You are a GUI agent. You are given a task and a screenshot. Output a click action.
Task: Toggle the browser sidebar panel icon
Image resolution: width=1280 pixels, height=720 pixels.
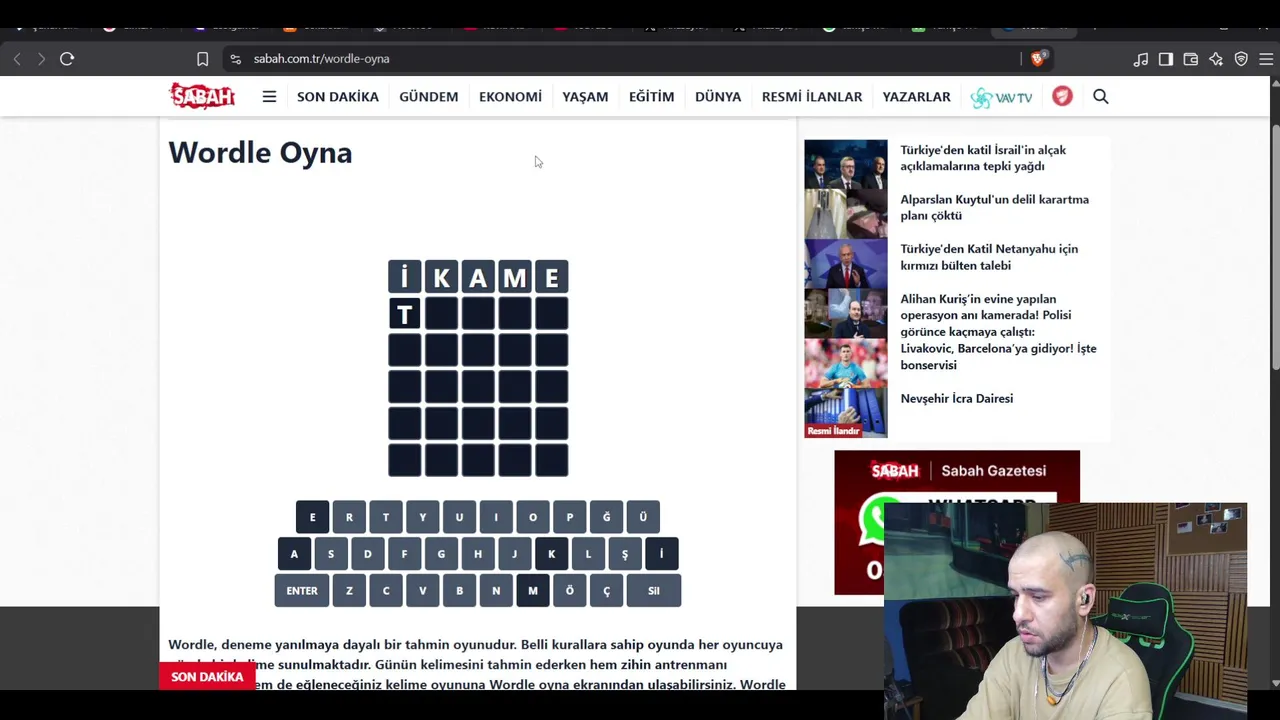[1166, 59]
